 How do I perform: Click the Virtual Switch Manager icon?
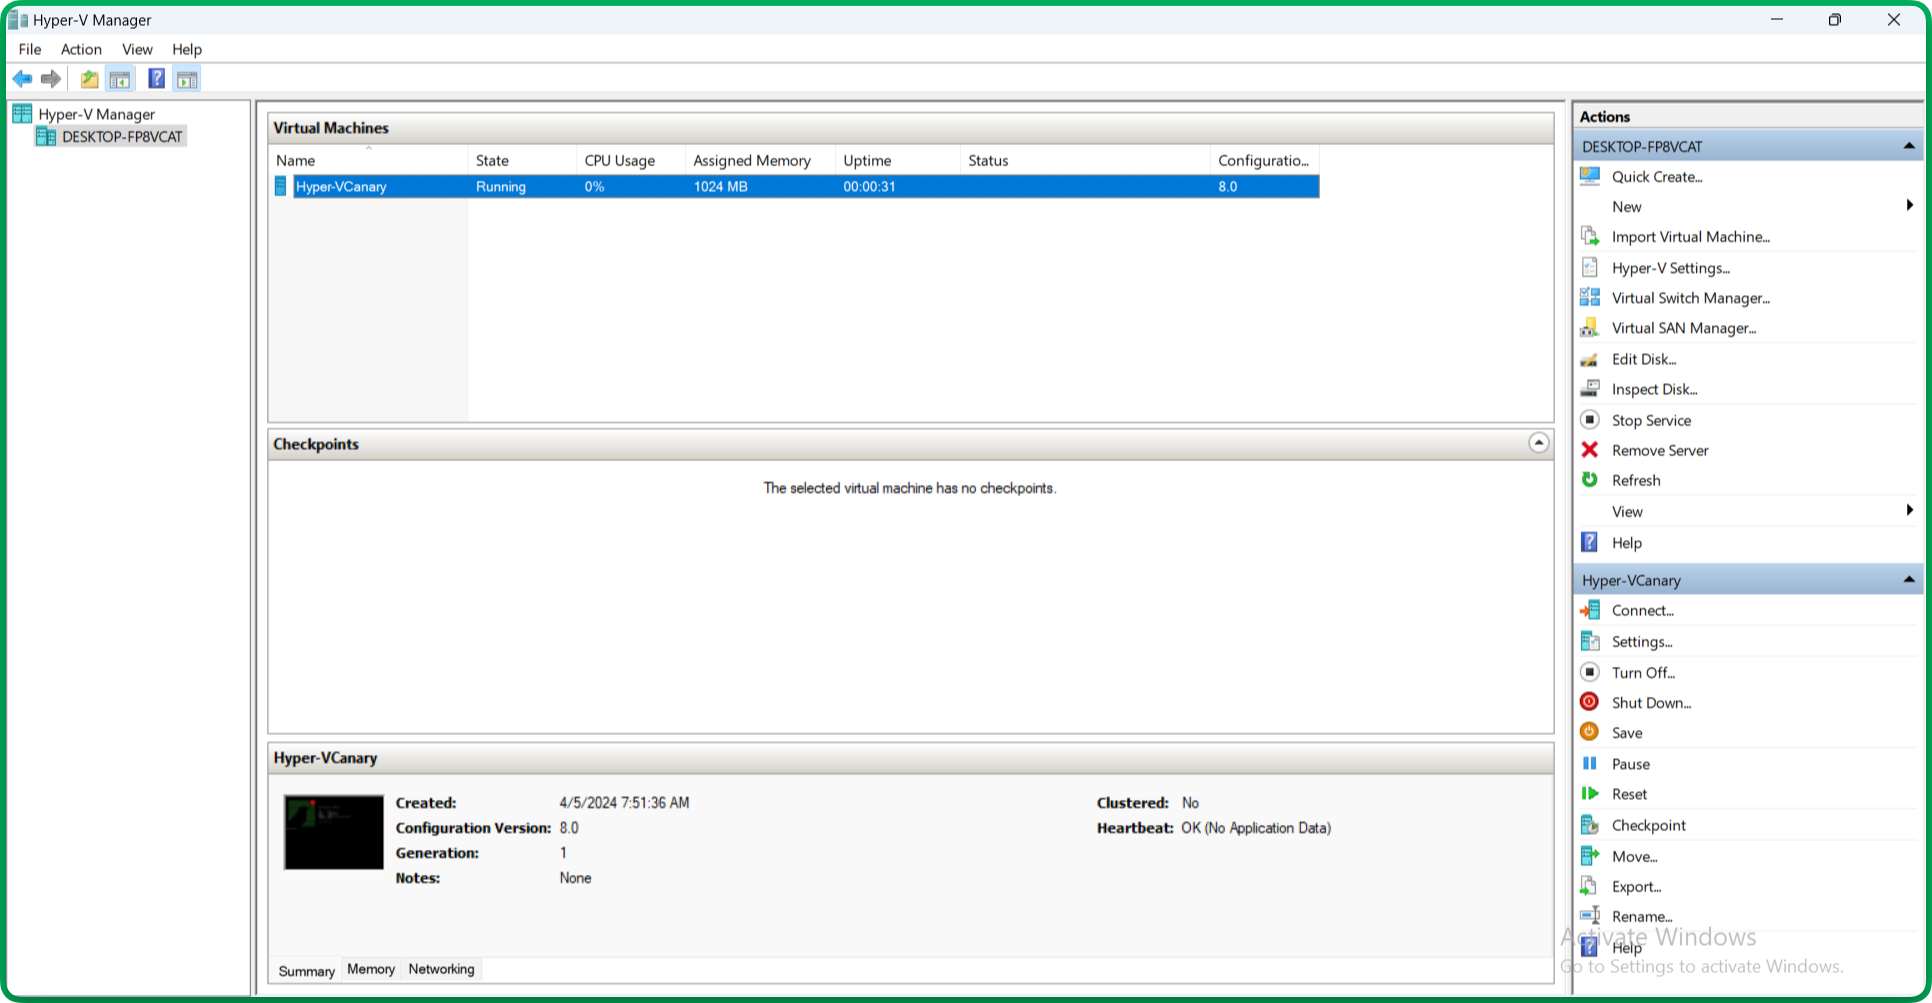coord(1590,297)
